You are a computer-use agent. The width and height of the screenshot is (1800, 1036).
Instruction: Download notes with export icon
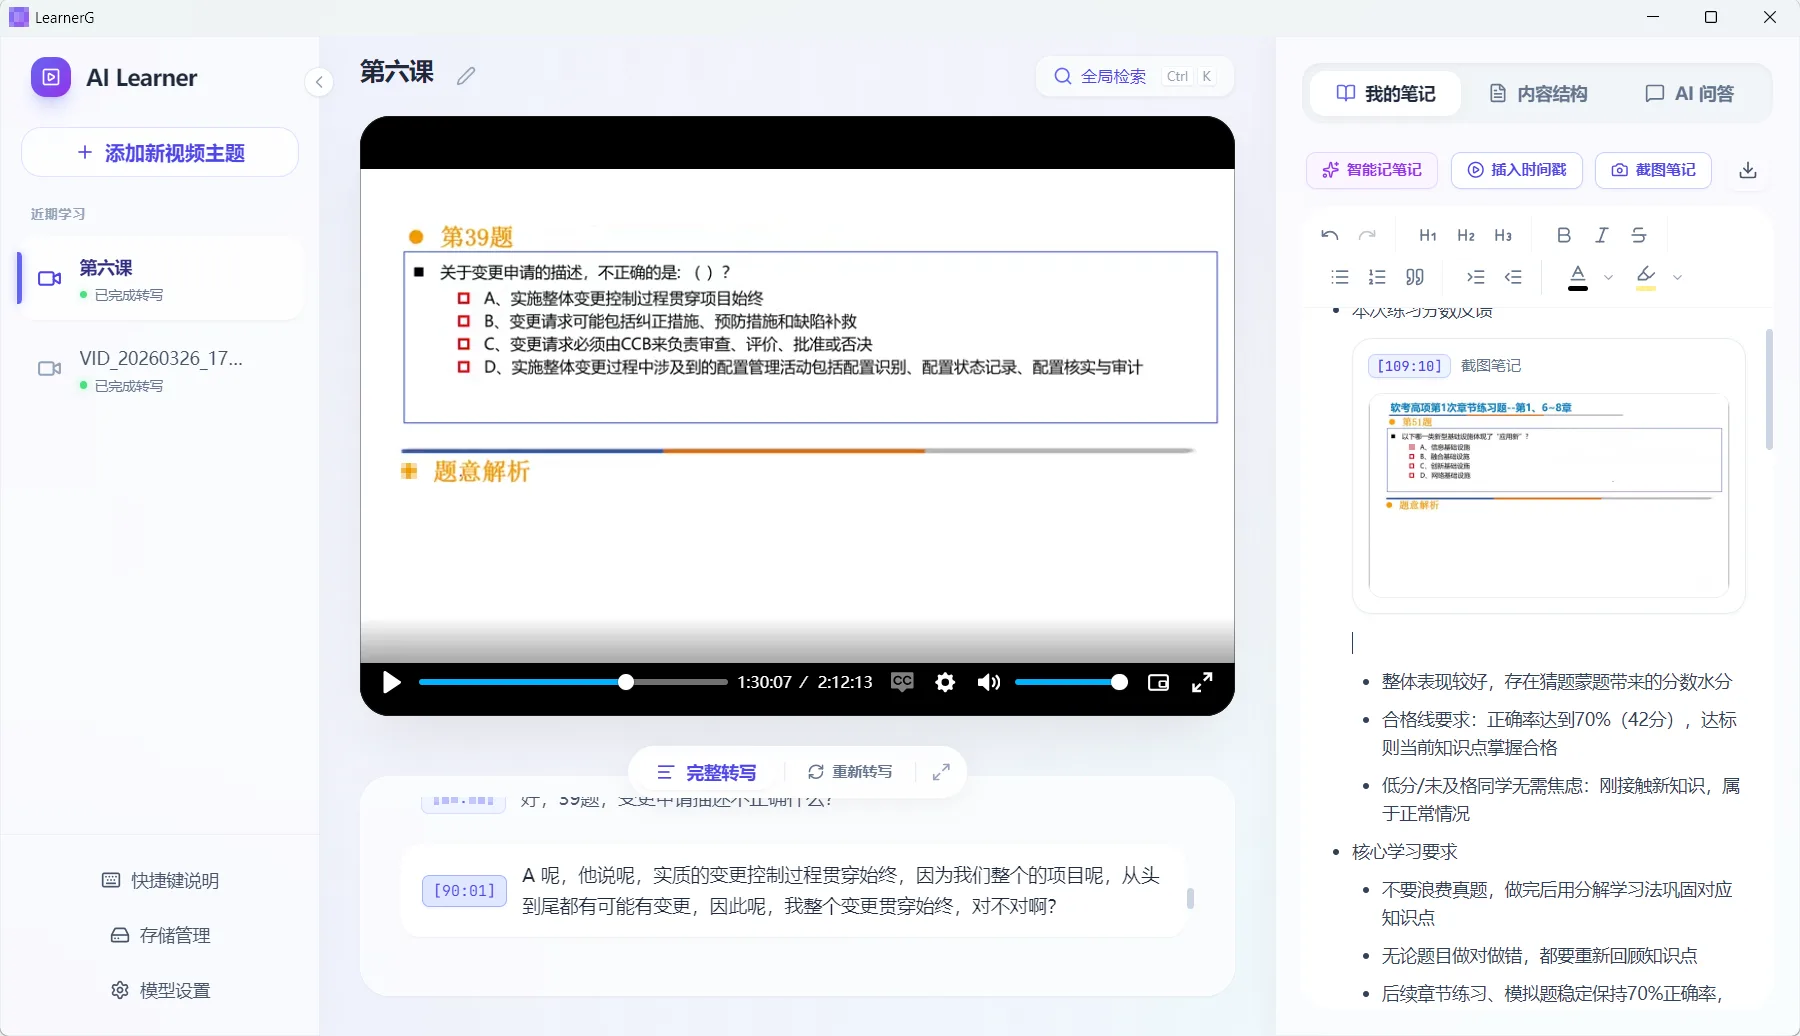point(1748,170)
